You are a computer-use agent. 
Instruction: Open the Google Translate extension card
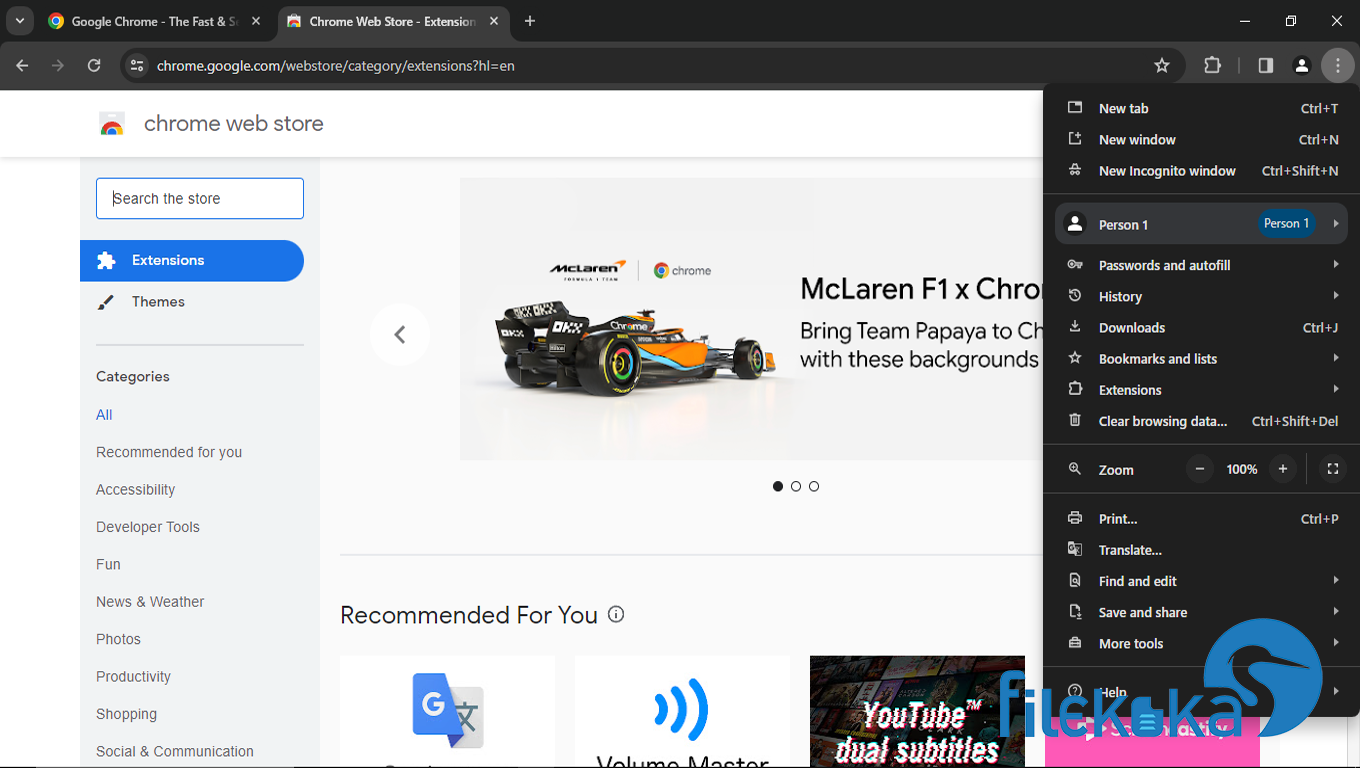coord(447,711)
